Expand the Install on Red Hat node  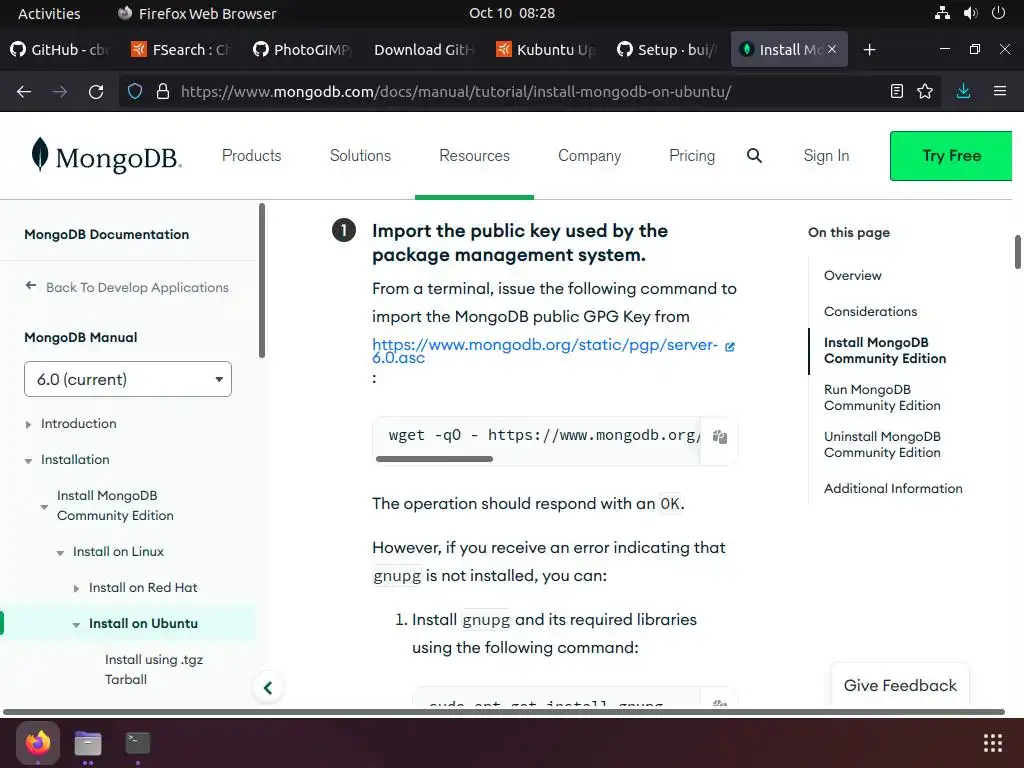click(76, 588)
